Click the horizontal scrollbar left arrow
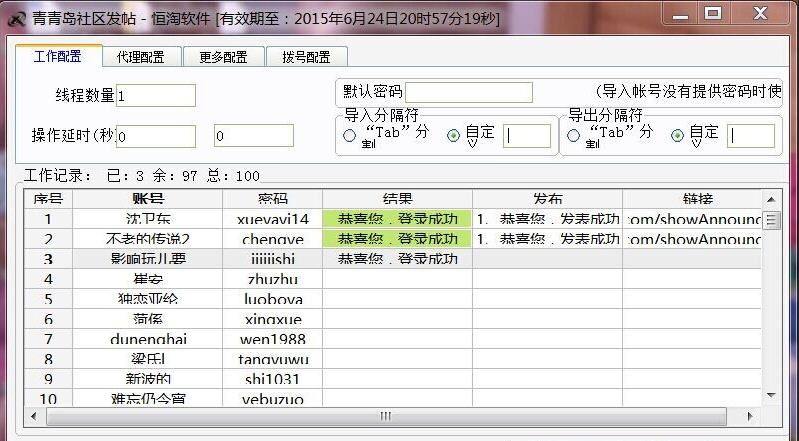The height and width of the screenshot is (441, 799). 34,417
